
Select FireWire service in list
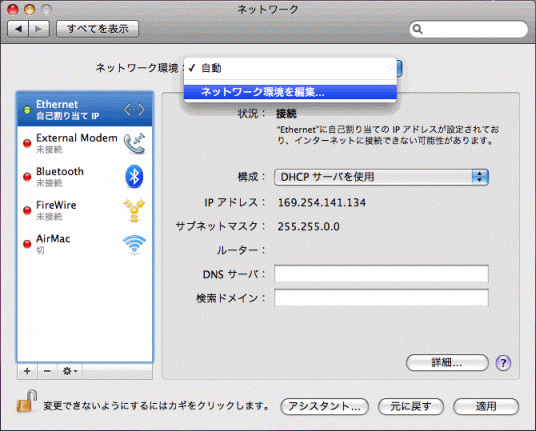(85, 210)
